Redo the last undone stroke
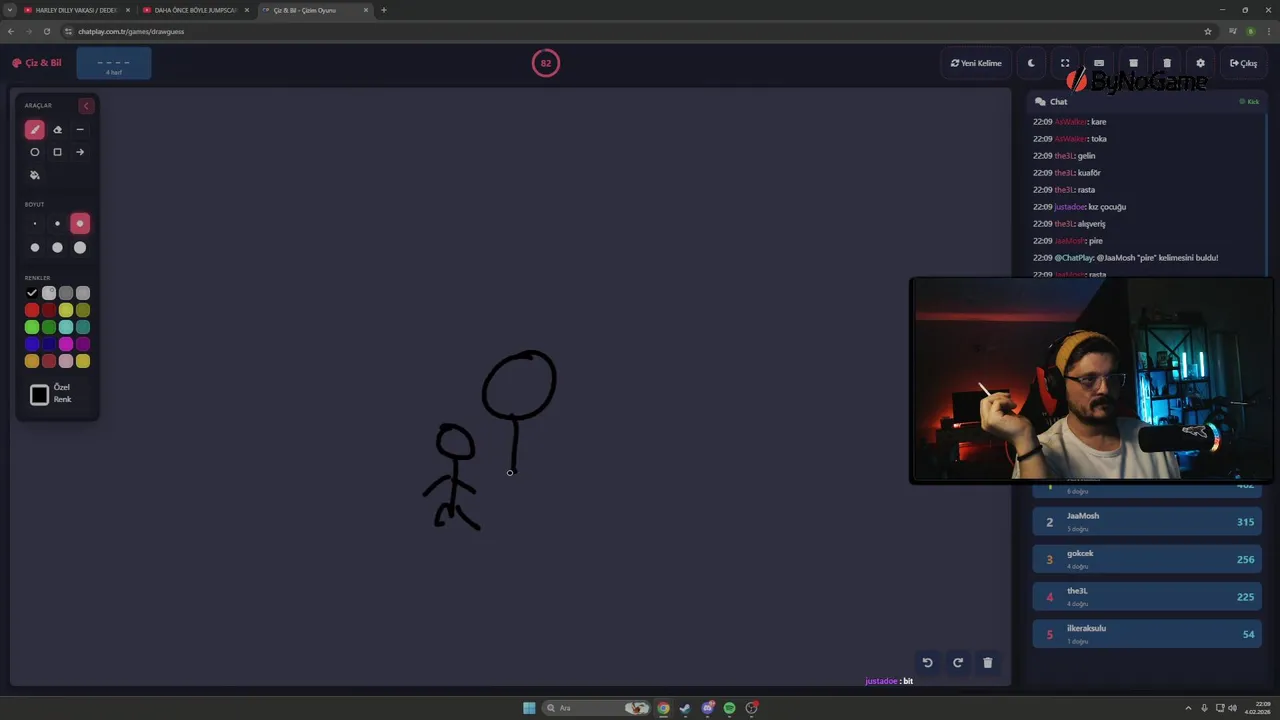This screenshot has width=1280, height=720. [x=957, y=662]
